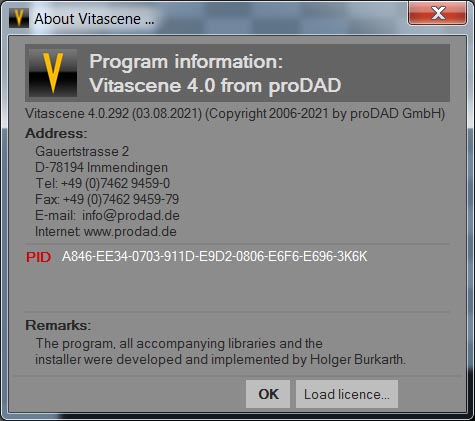Click the info@prodad.de e-mail address
Viewport: 475px width, 421px height.
(x=131, y=215)
